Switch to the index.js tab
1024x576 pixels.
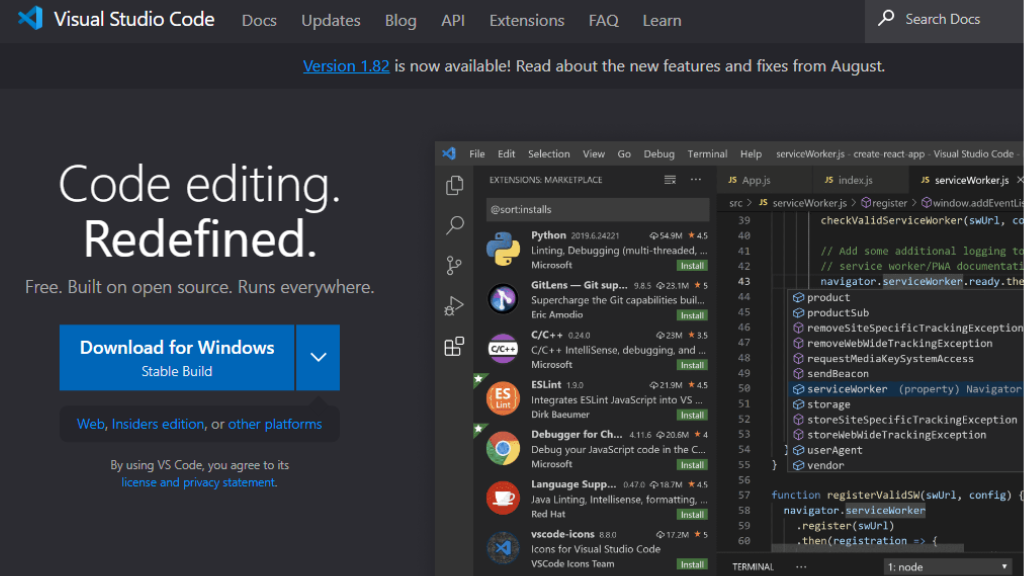pyautogui.click(x=860, y=180)
